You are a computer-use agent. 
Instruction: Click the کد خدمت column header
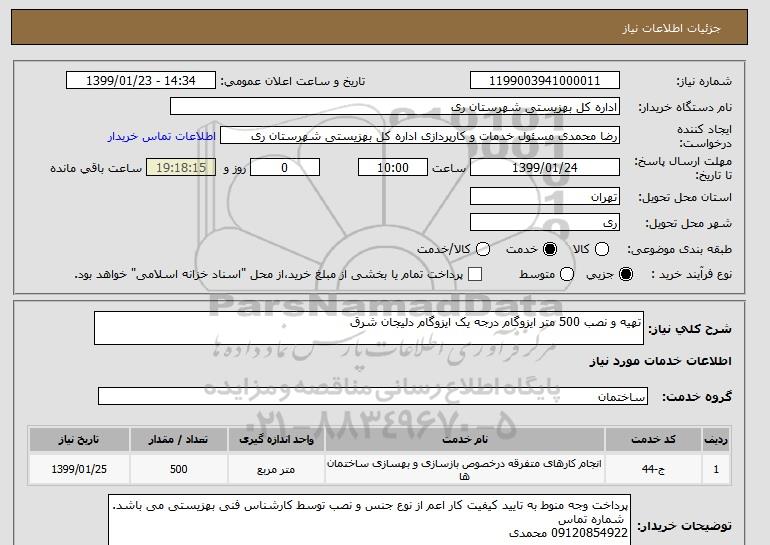pyautogui.click(x=653, y=439)
